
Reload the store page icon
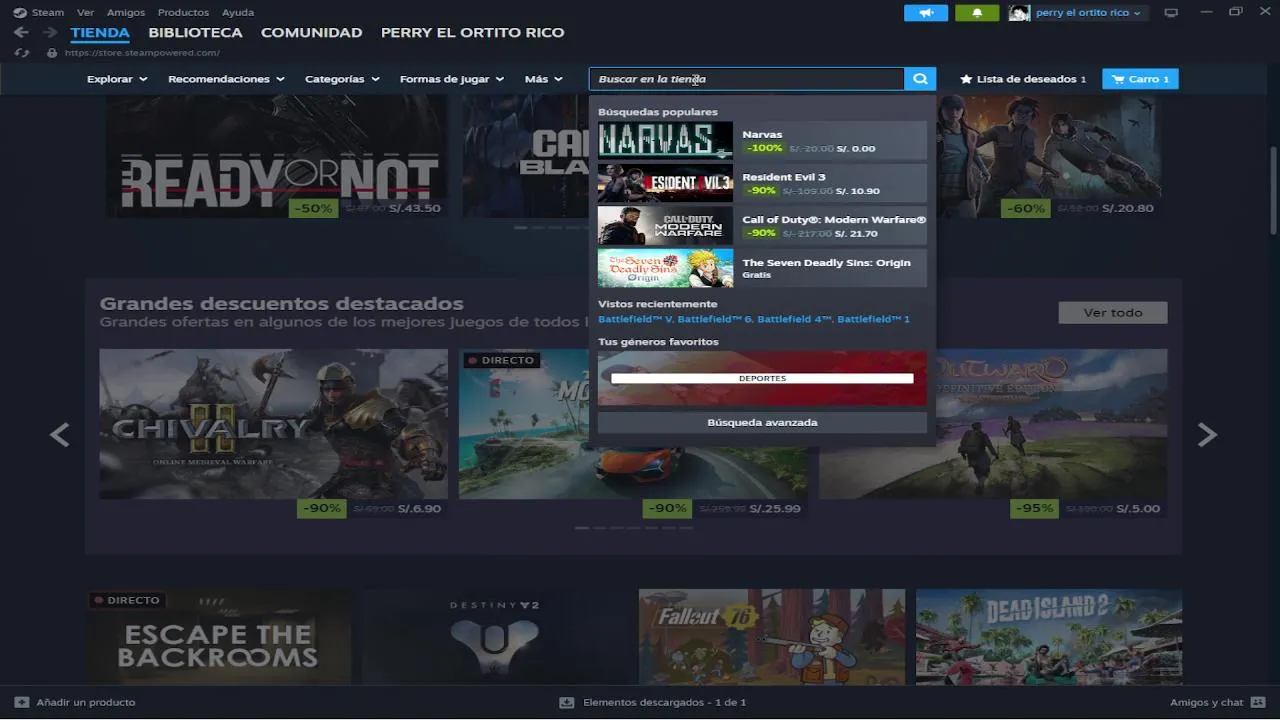[x=22, y=53]
